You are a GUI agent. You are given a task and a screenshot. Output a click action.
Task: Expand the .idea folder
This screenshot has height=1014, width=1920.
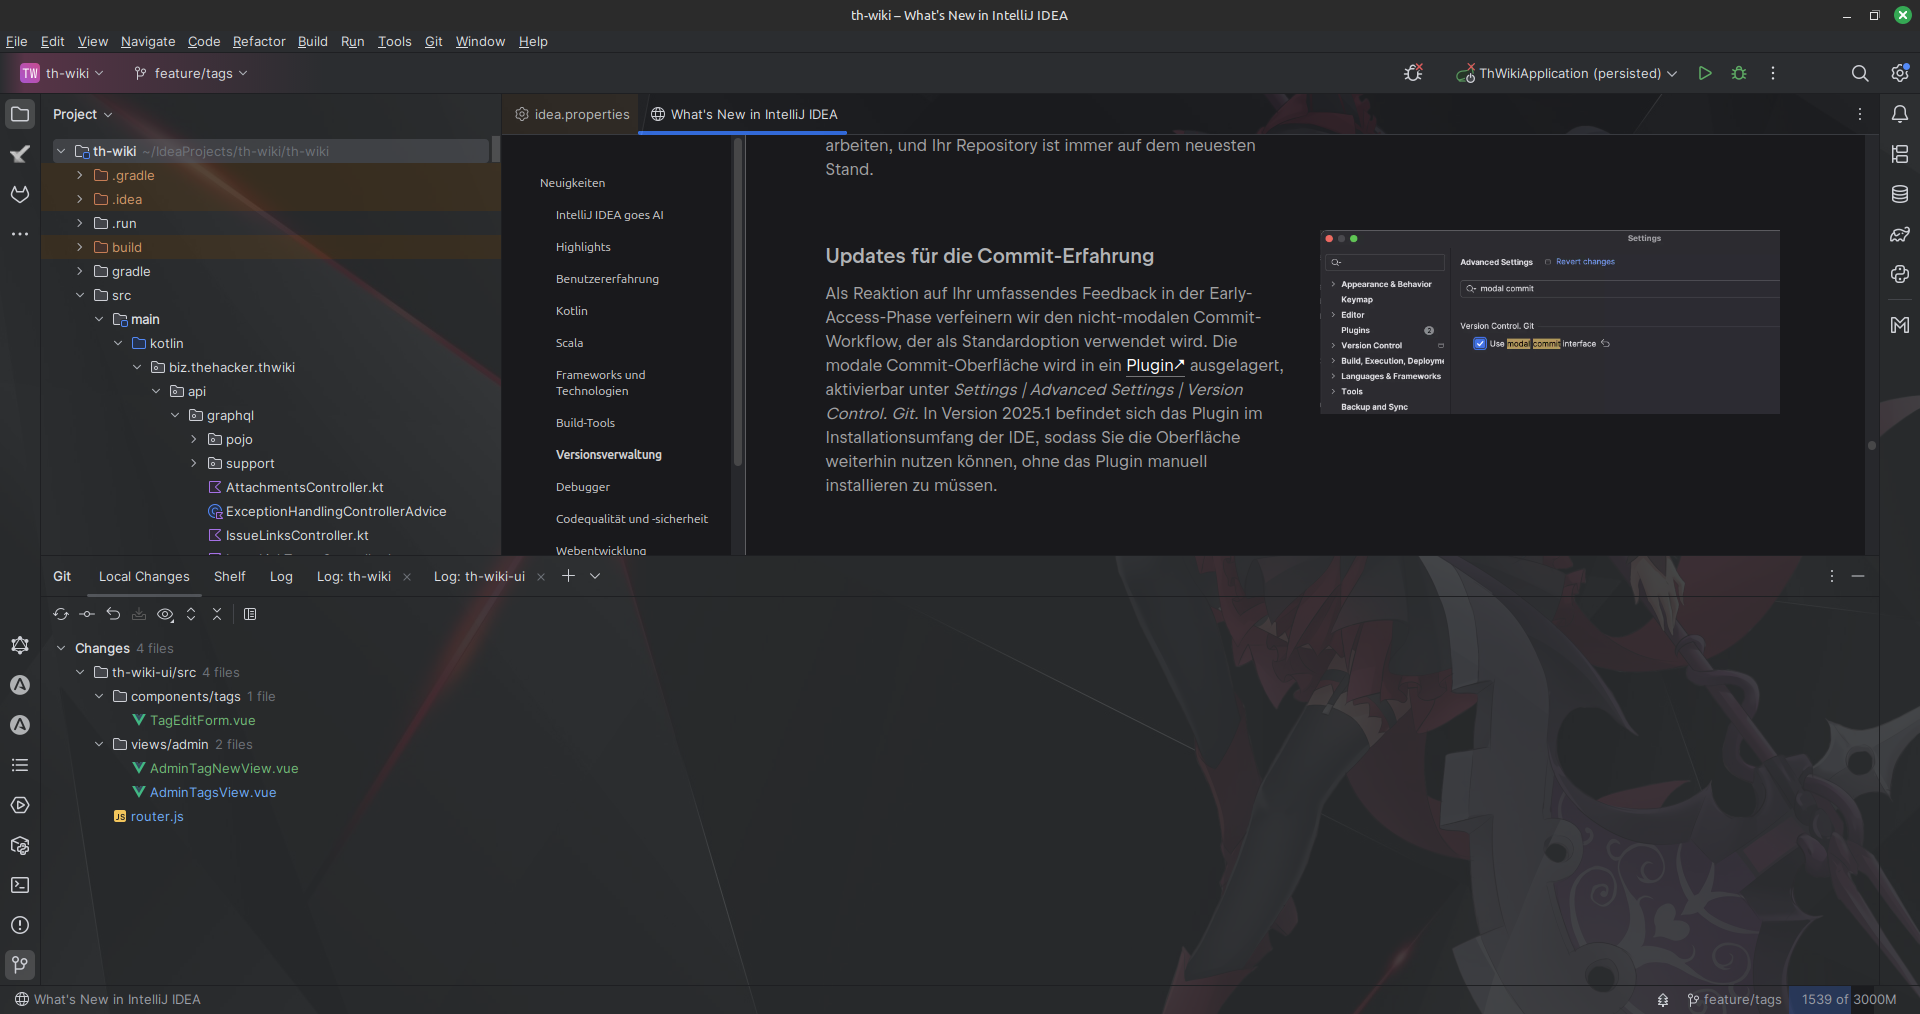pos(80,199)
